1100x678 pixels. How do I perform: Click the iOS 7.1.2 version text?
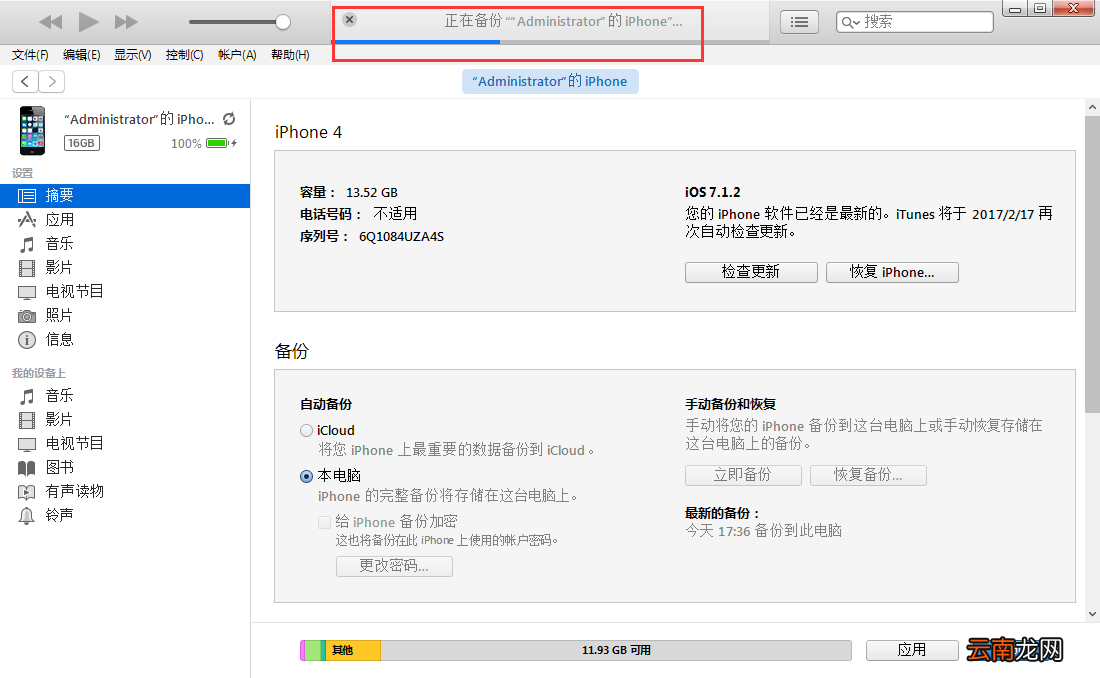point(713,192)
